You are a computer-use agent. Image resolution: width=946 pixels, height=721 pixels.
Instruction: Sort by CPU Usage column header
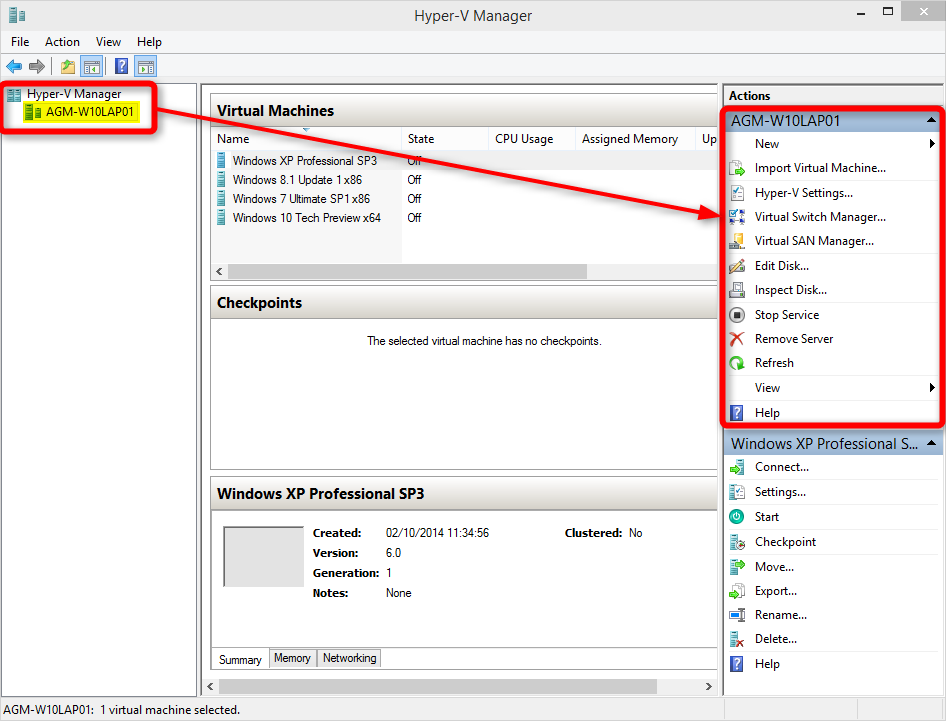[x=532, y=139]
